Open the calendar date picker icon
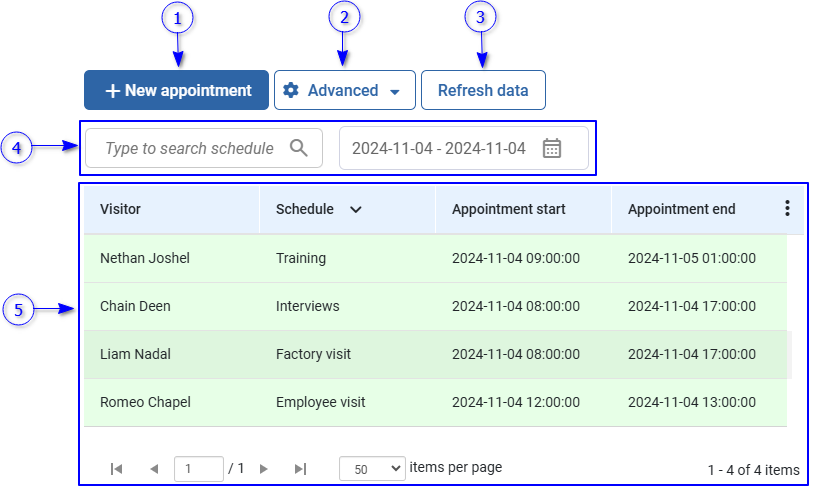 tap(552, 148)
